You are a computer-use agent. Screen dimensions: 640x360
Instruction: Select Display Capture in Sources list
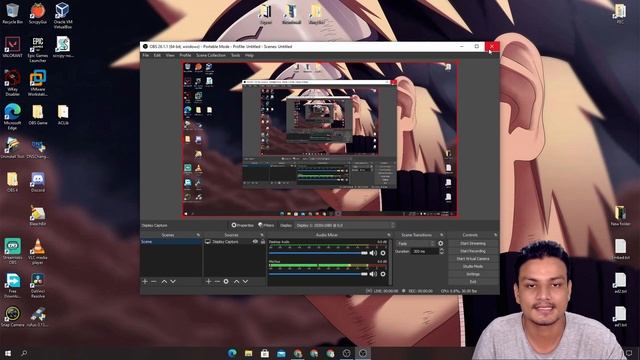[x=225, y=242]
